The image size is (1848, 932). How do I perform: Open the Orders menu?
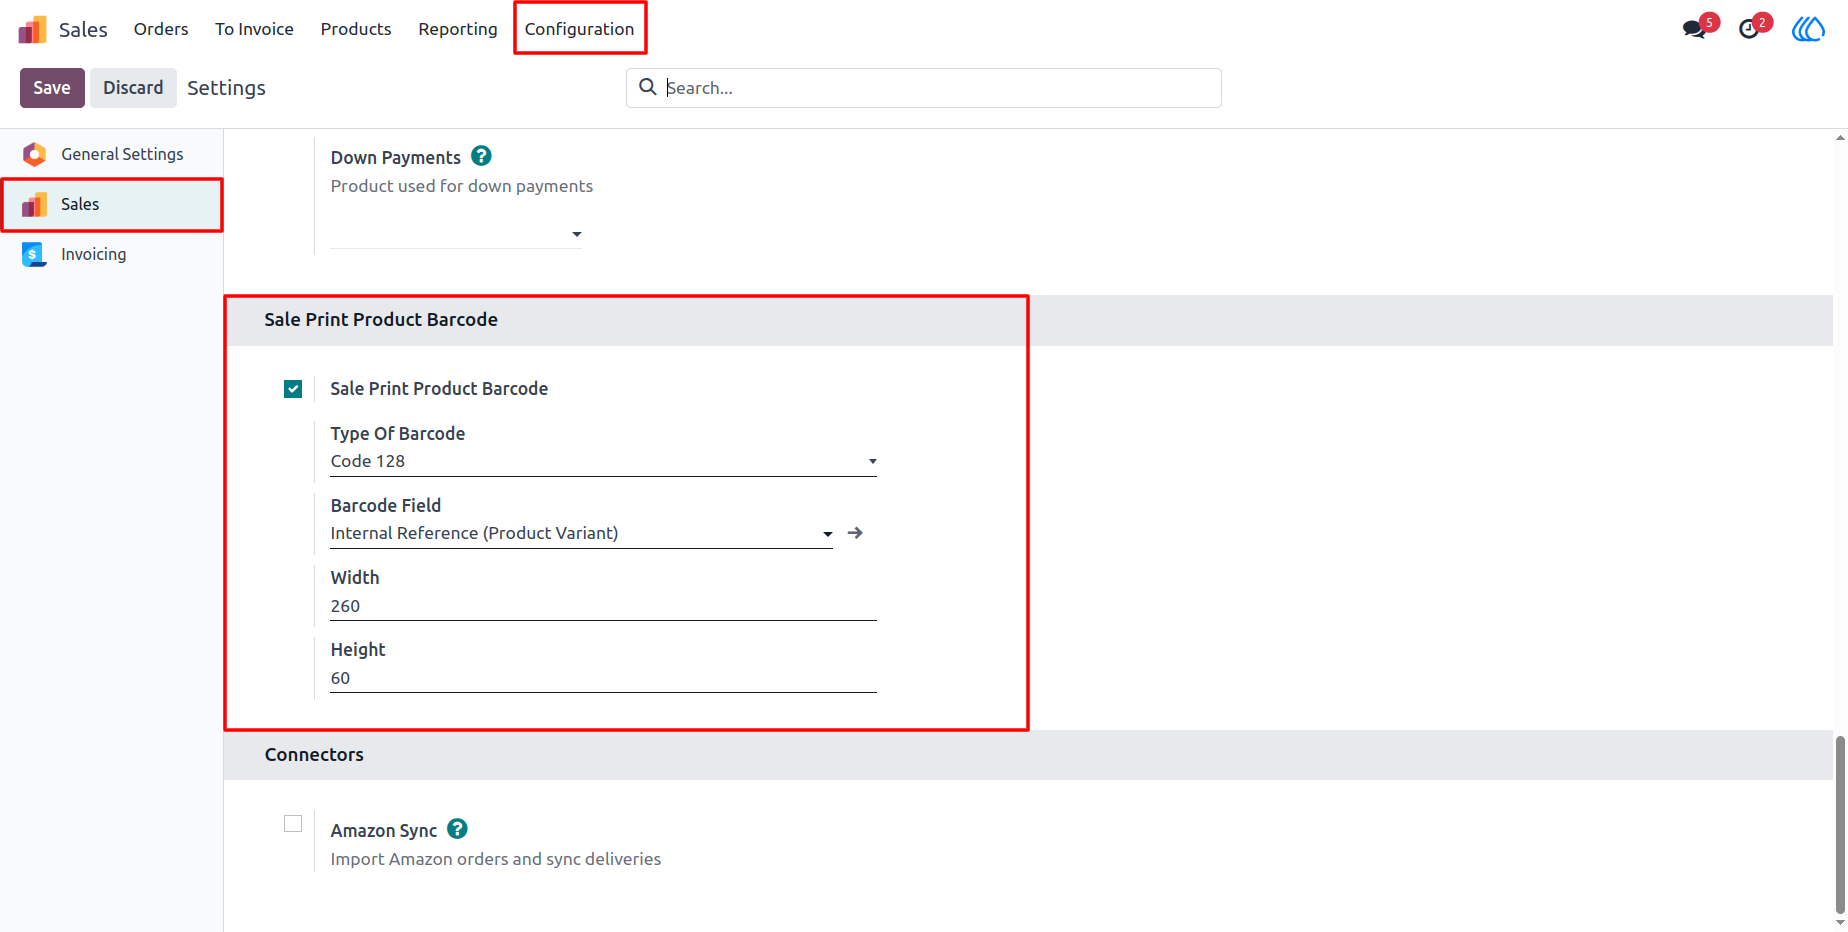coord(161,29)
